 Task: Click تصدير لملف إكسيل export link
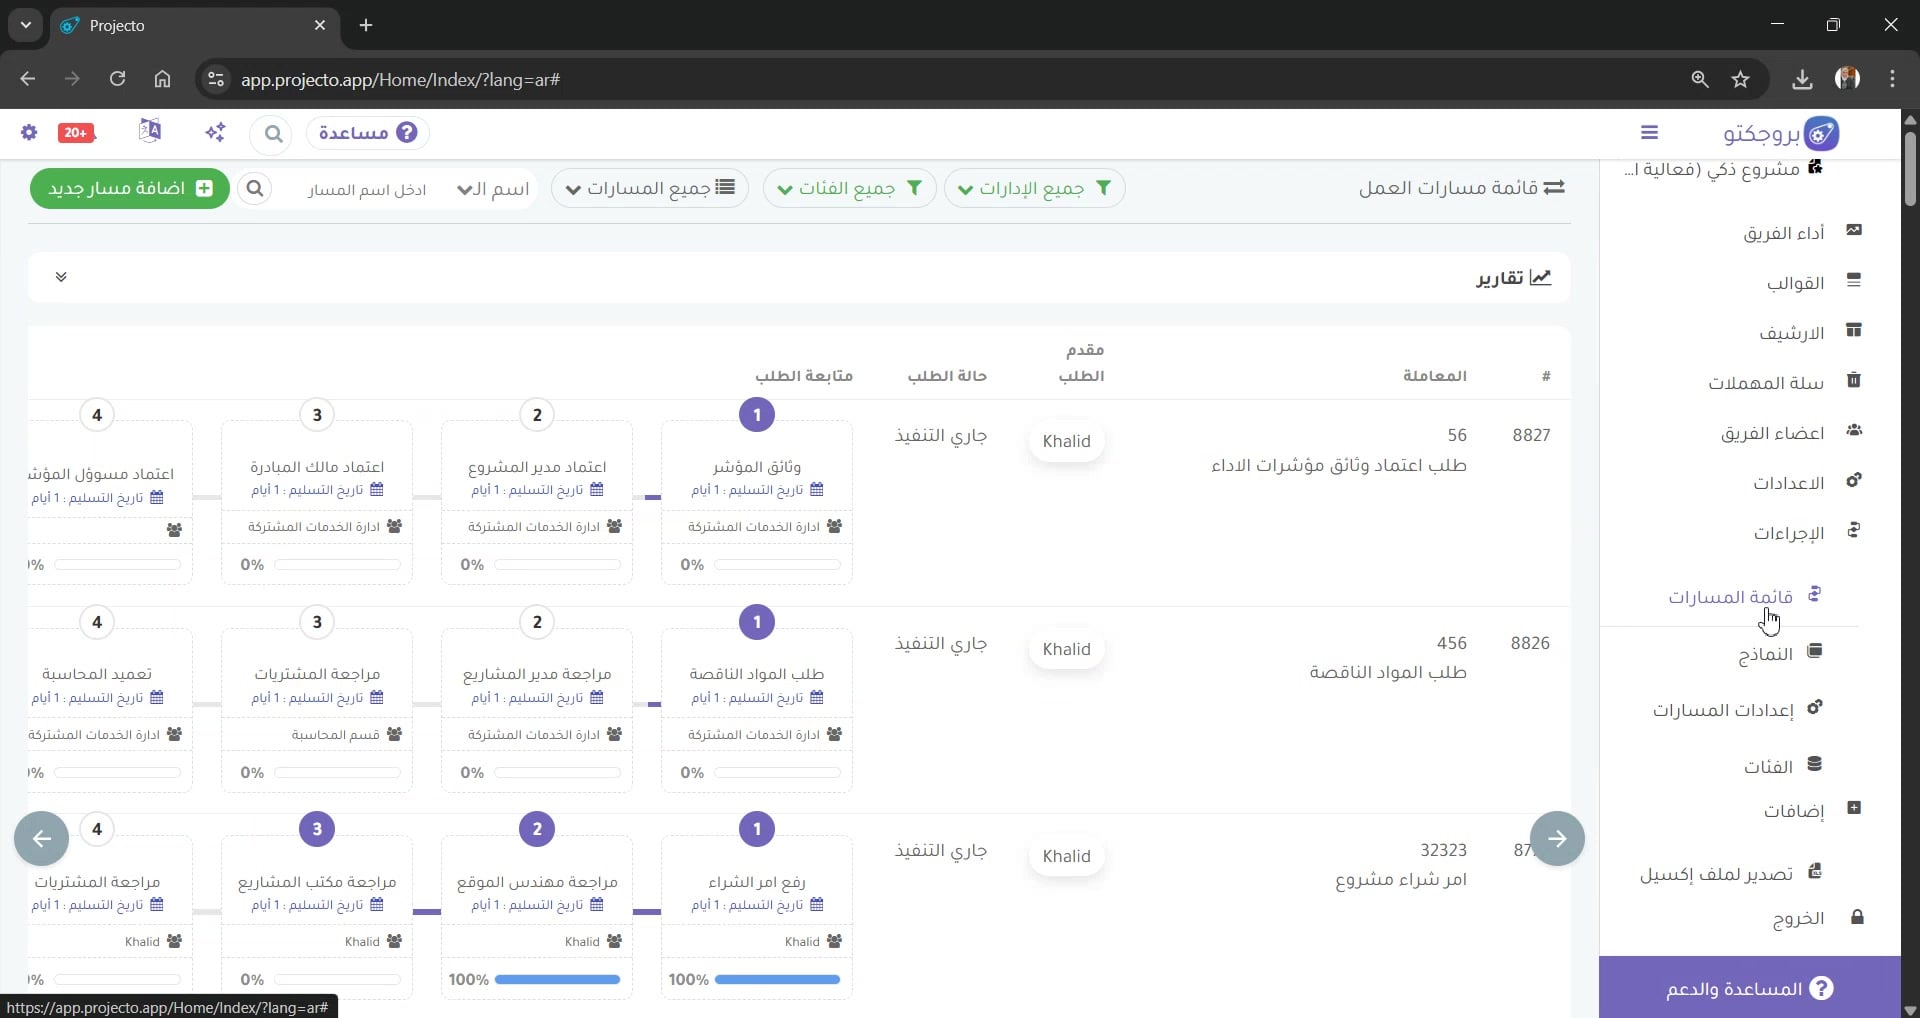1717,875
